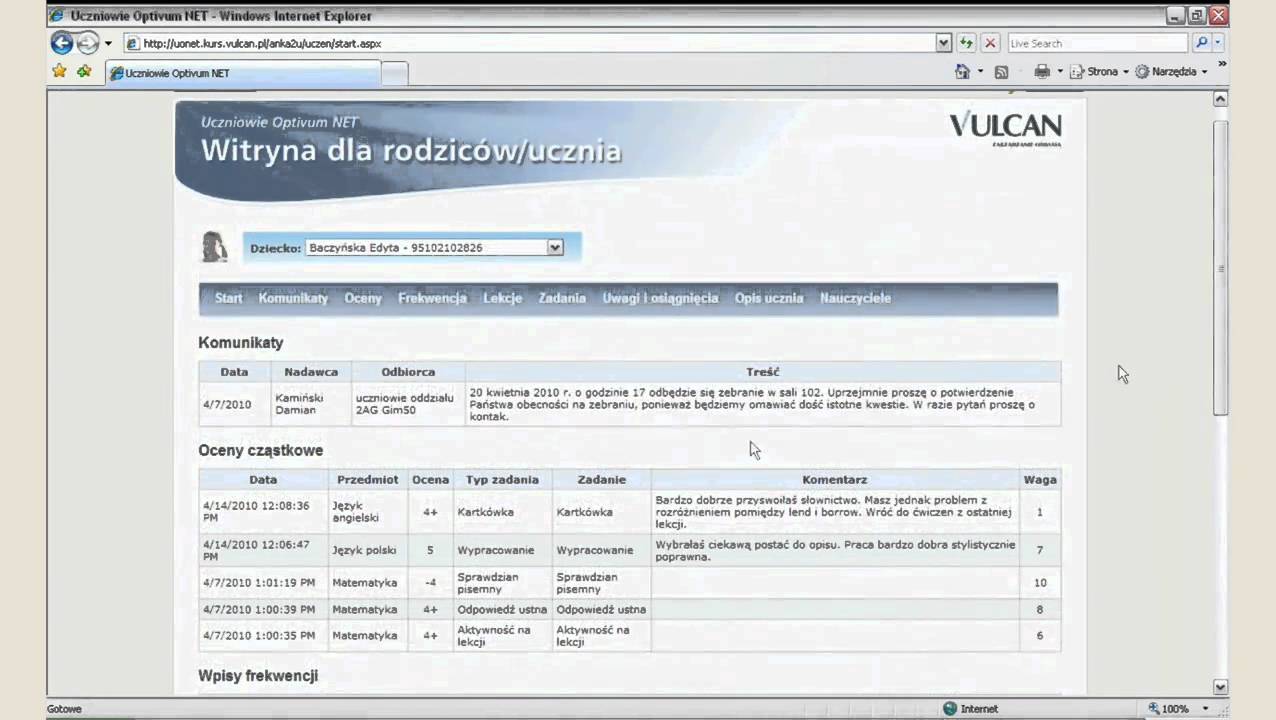Click the 'Język polski' subject cell

pyautogui.click(x=366, y=550)
